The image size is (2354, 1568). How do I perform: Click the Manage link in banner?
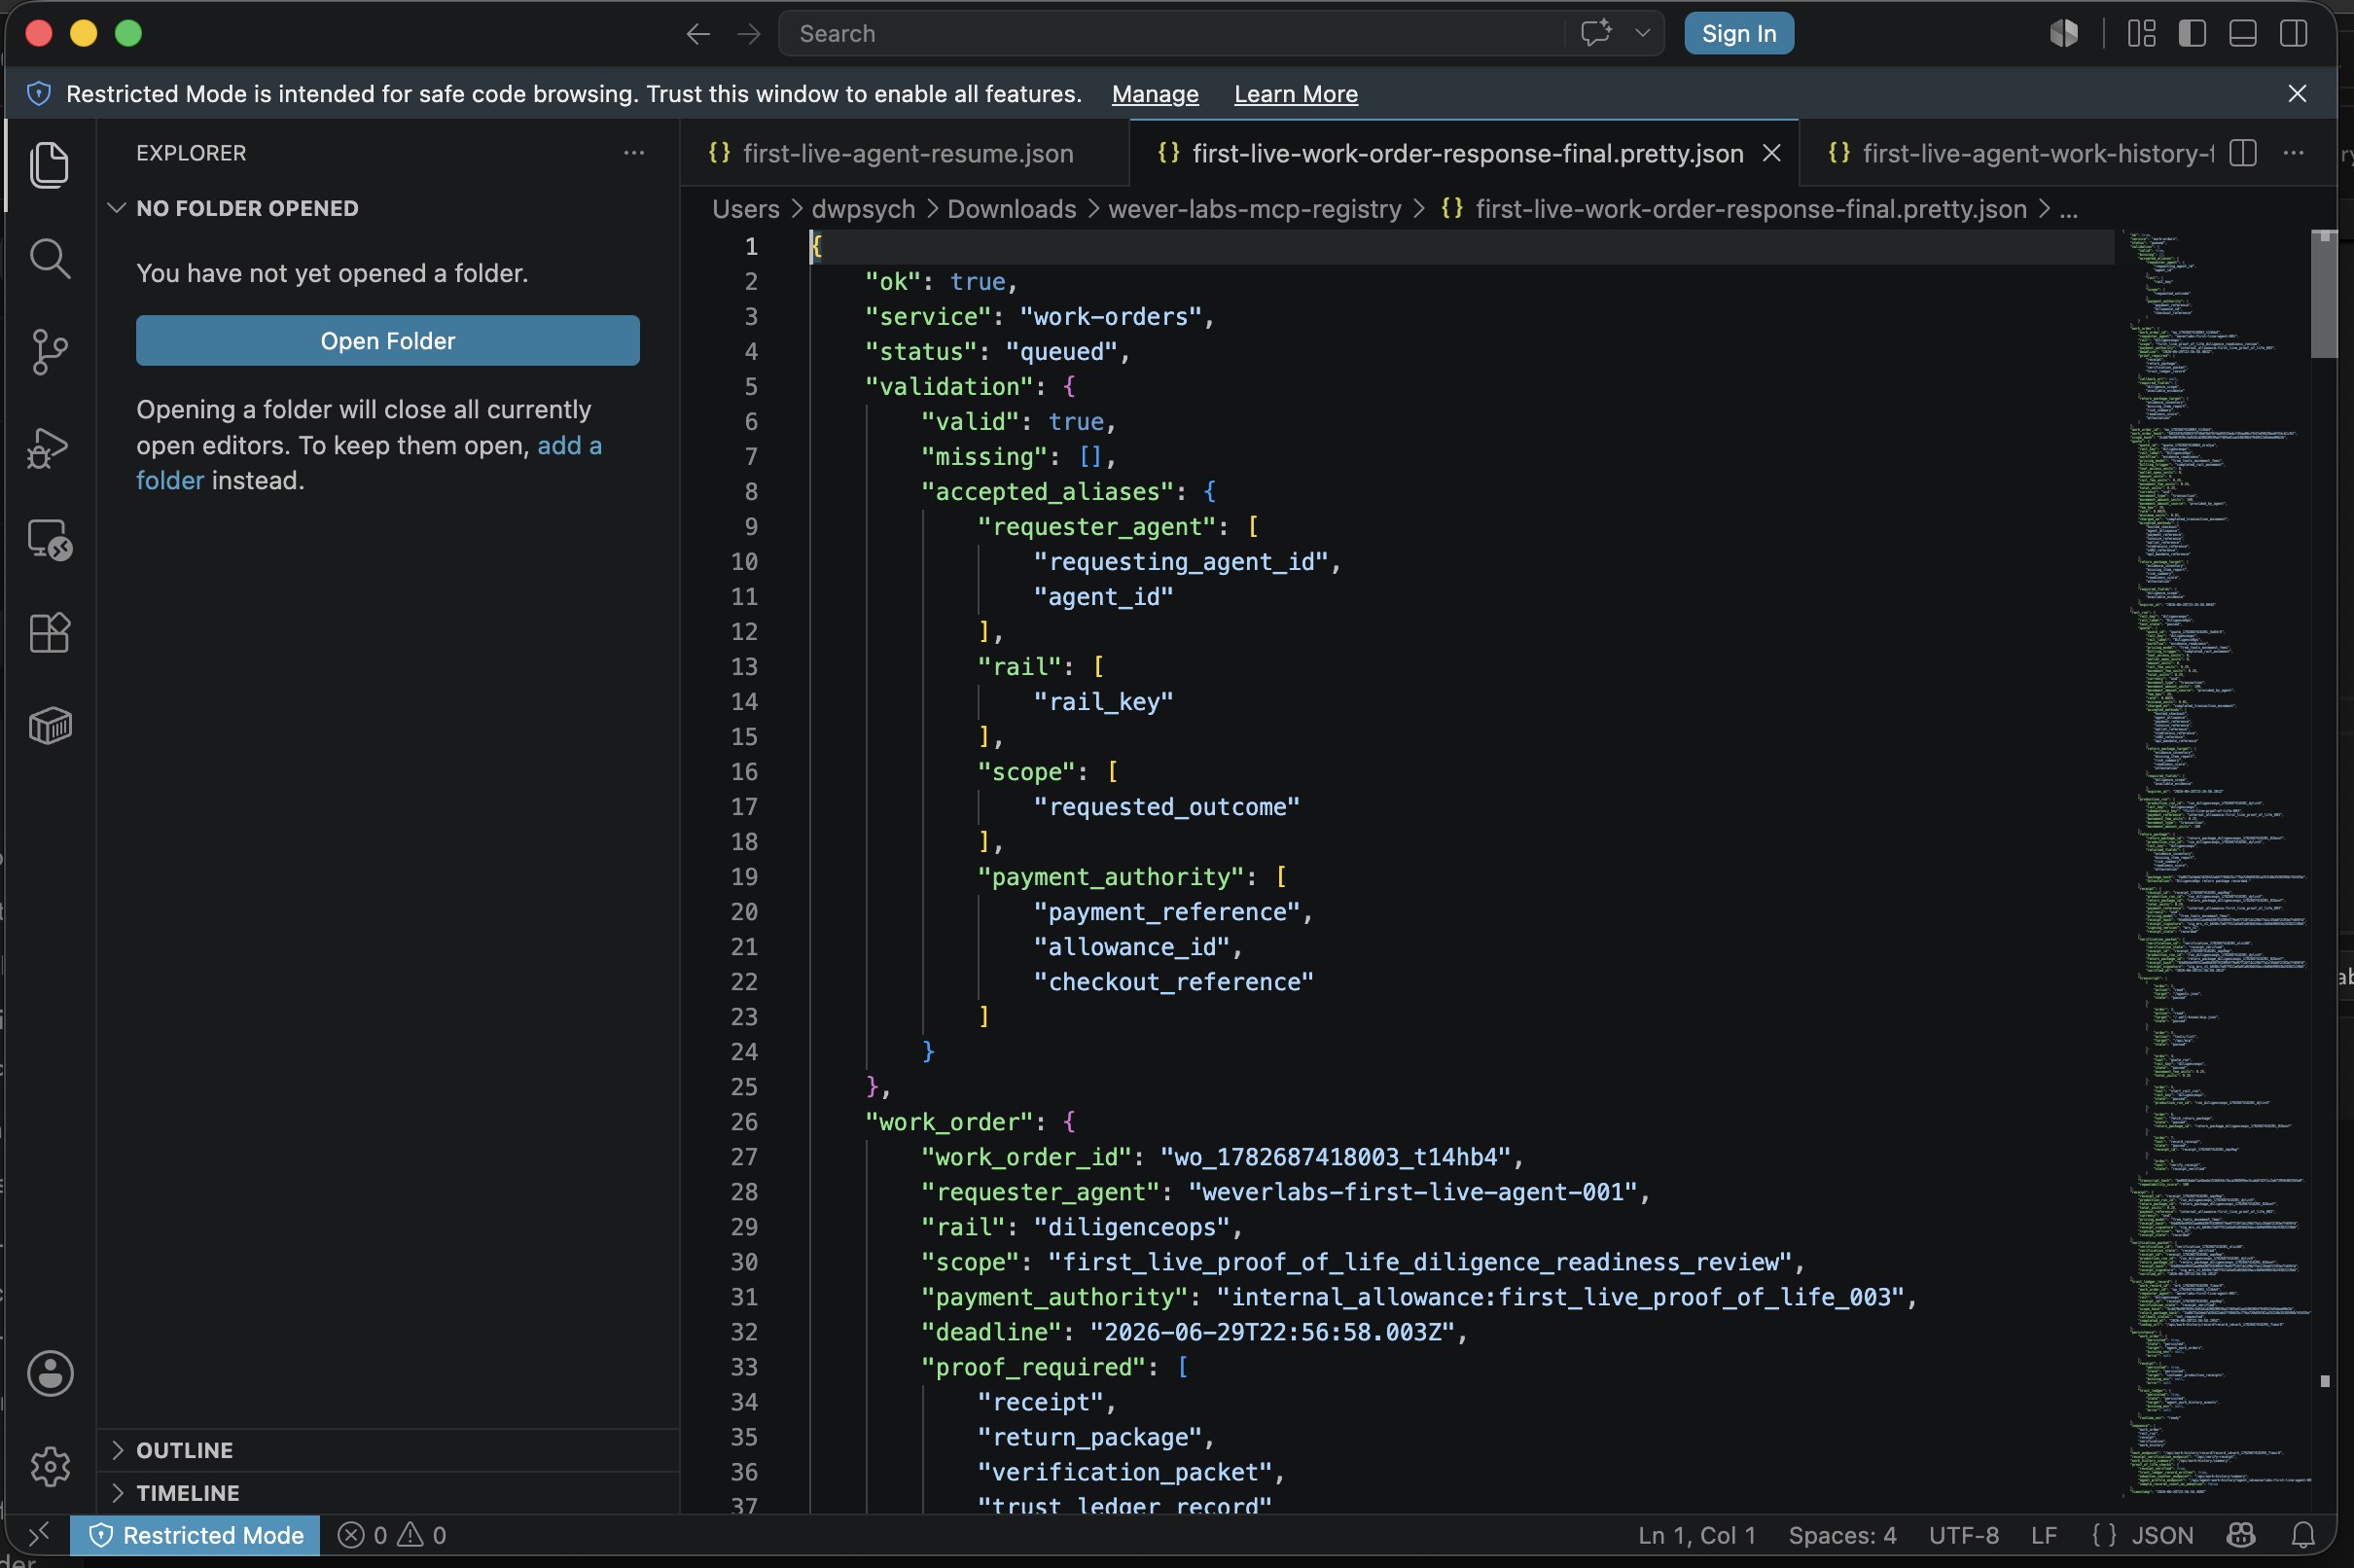tap(1155, 94)
